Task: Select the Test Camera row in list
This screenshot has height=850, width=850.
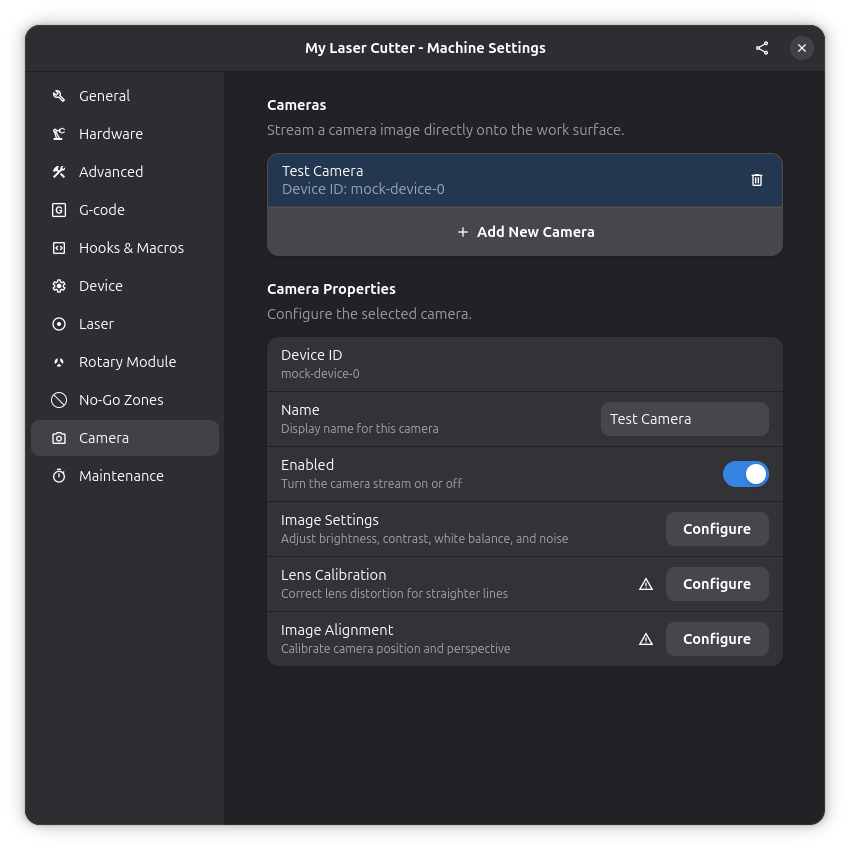Action: pos(525,180)
